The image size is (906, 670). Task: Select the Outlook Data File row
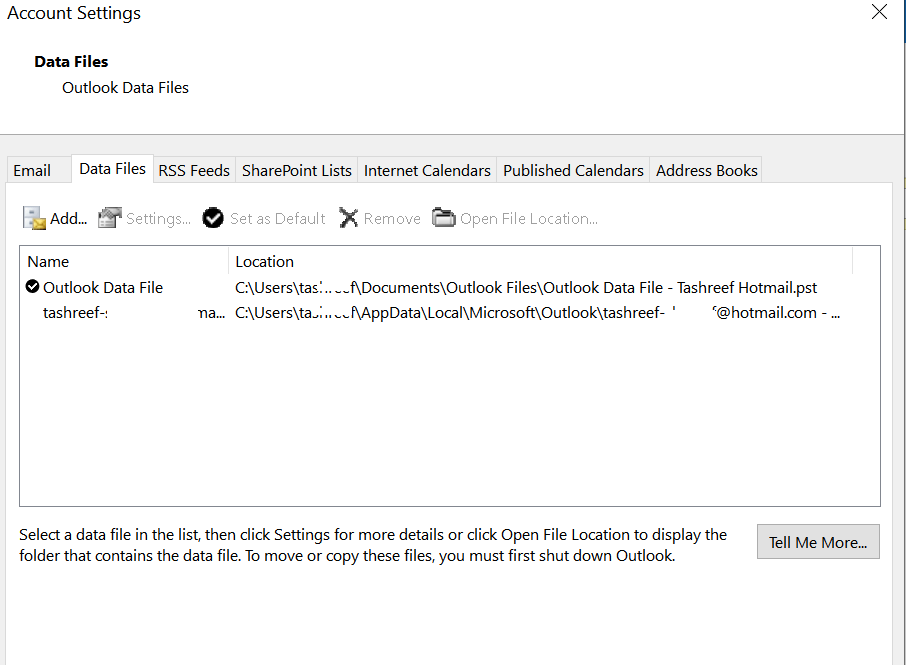tap(437, 287)
